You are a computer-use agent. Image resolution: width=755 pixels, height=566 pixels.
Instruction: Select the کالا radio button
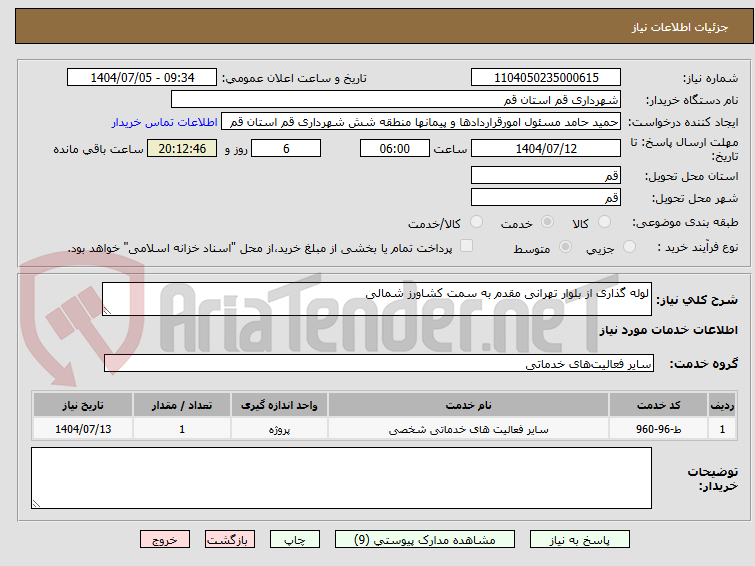coord(604,222)
